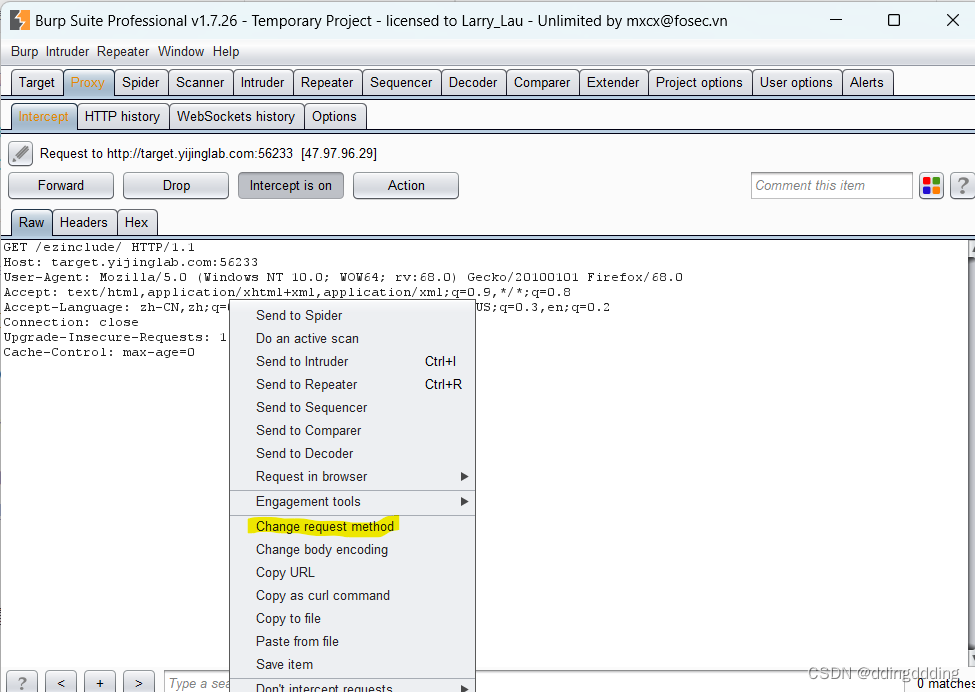
Task: Click the pencil edit-target icon beside Request
Action: 21,153
